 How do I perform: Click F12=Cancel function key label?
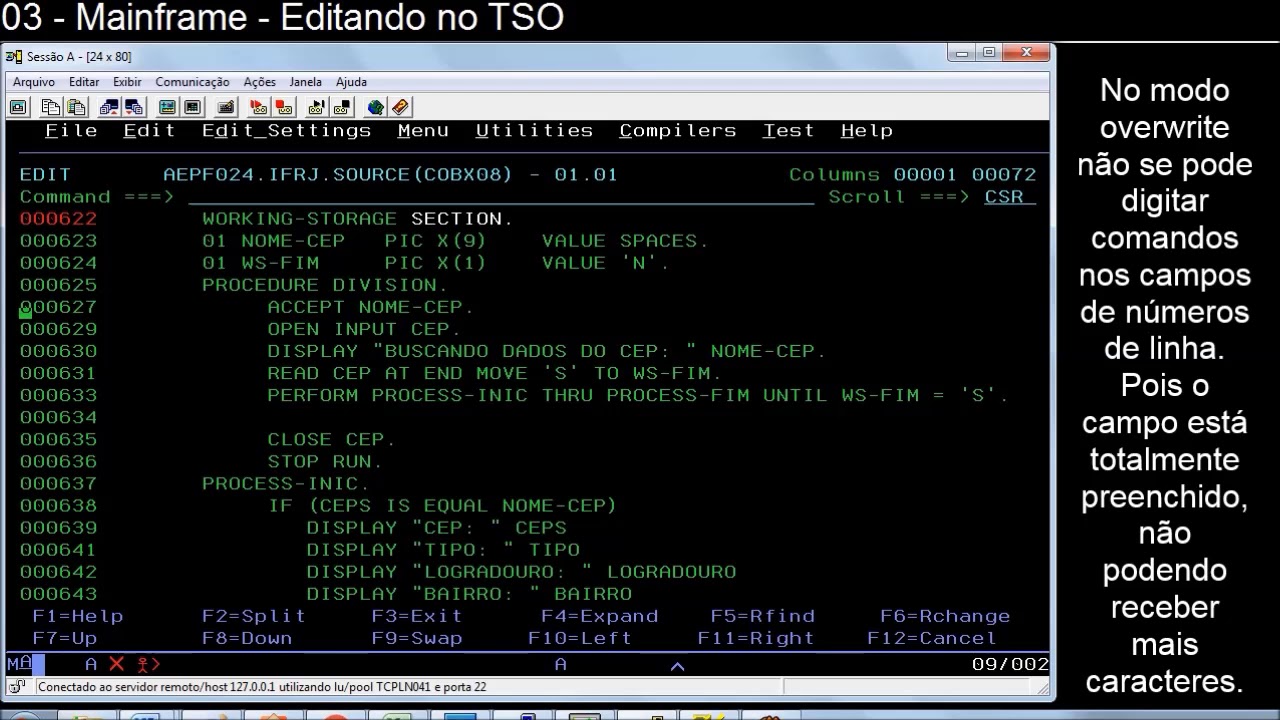[932, 638]
